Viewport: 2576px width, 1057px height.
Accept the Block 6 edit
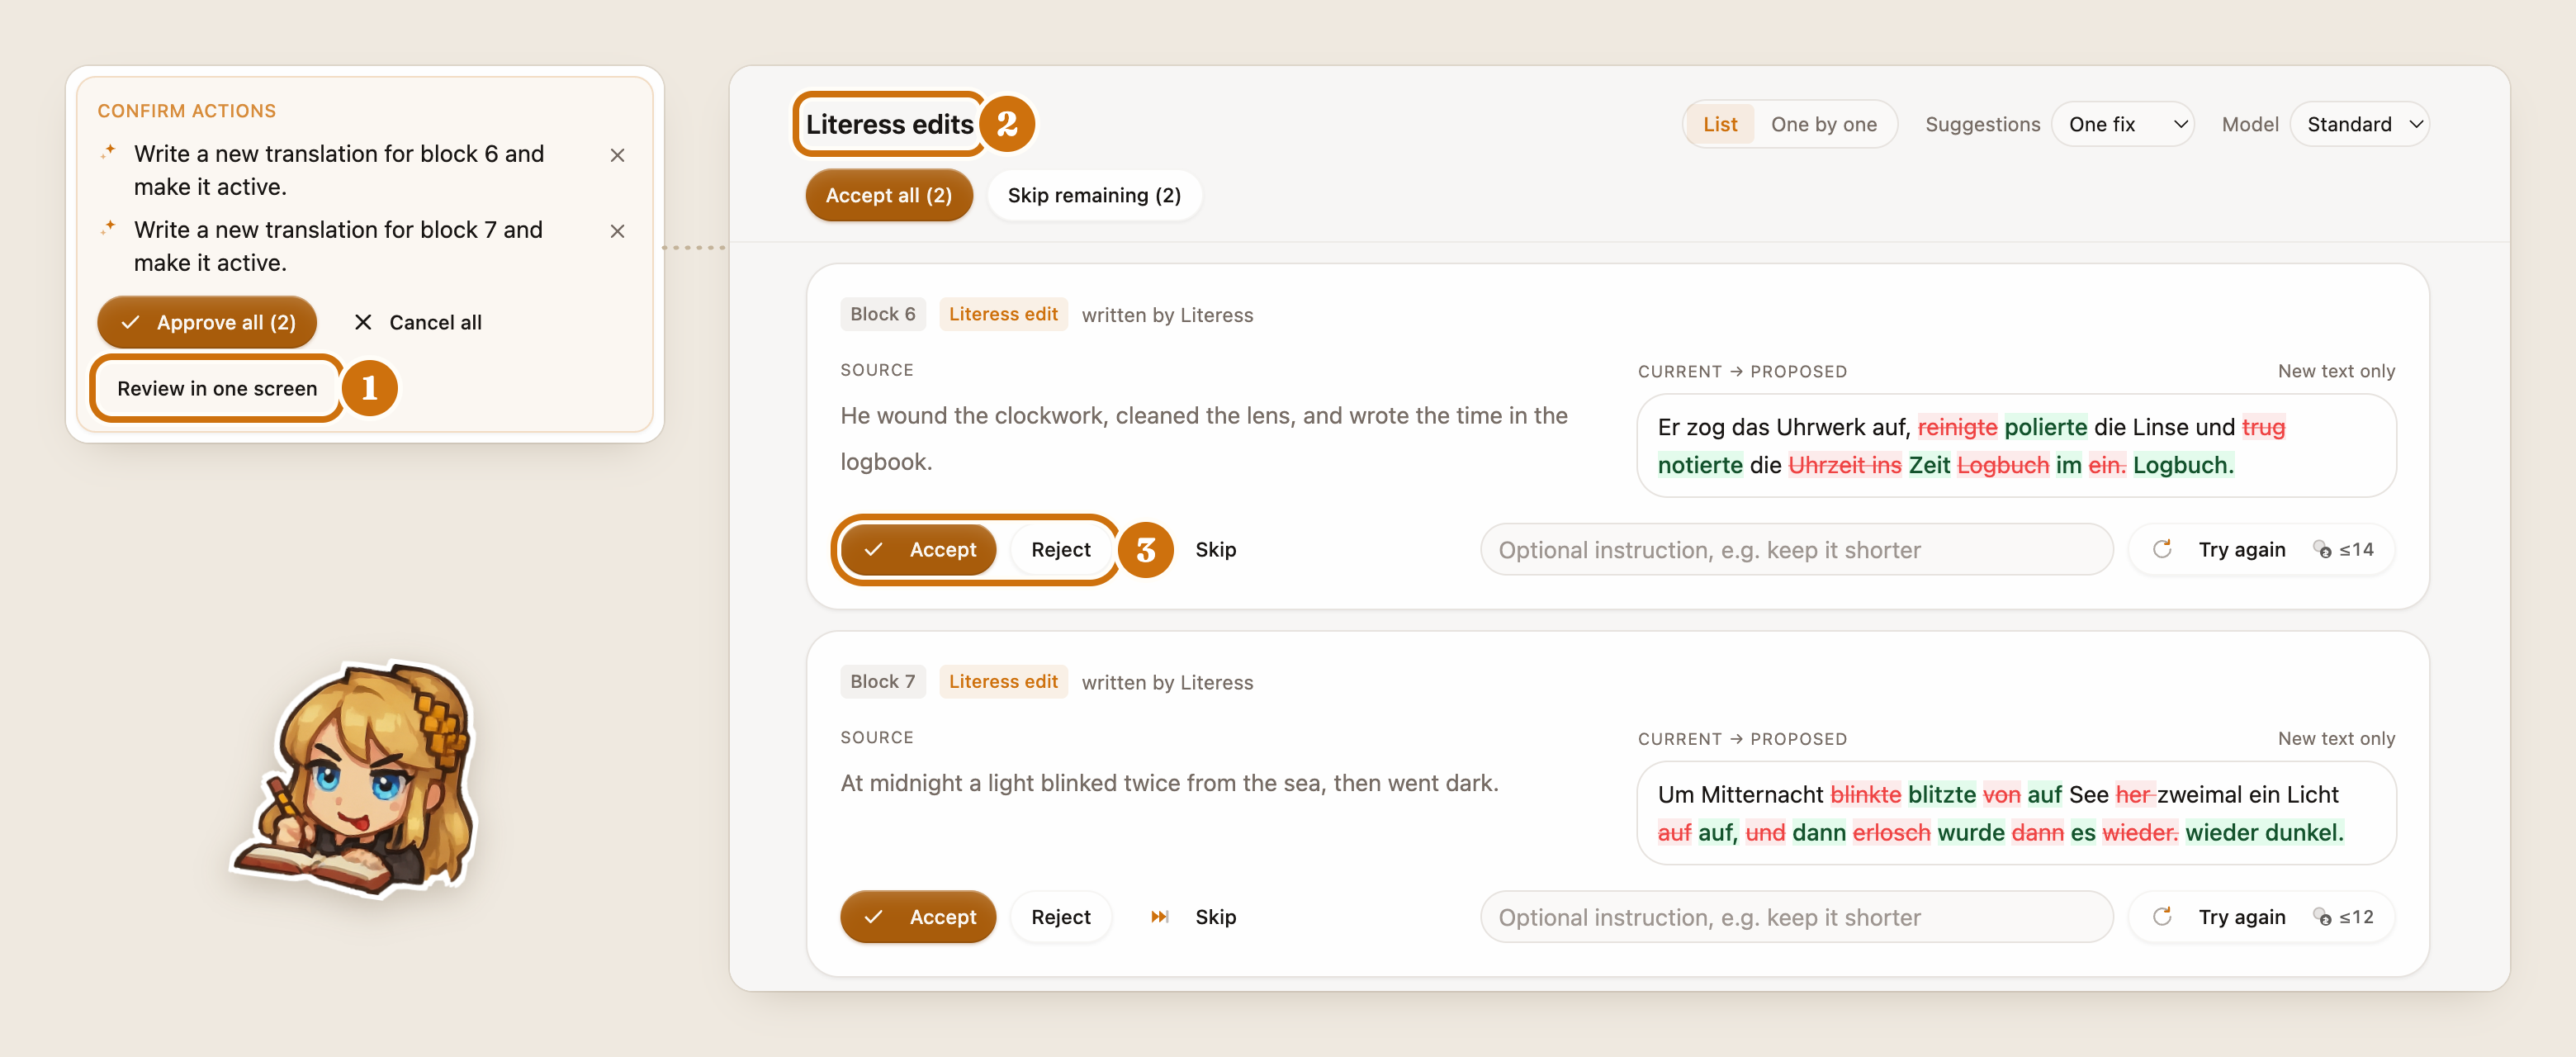918,549
